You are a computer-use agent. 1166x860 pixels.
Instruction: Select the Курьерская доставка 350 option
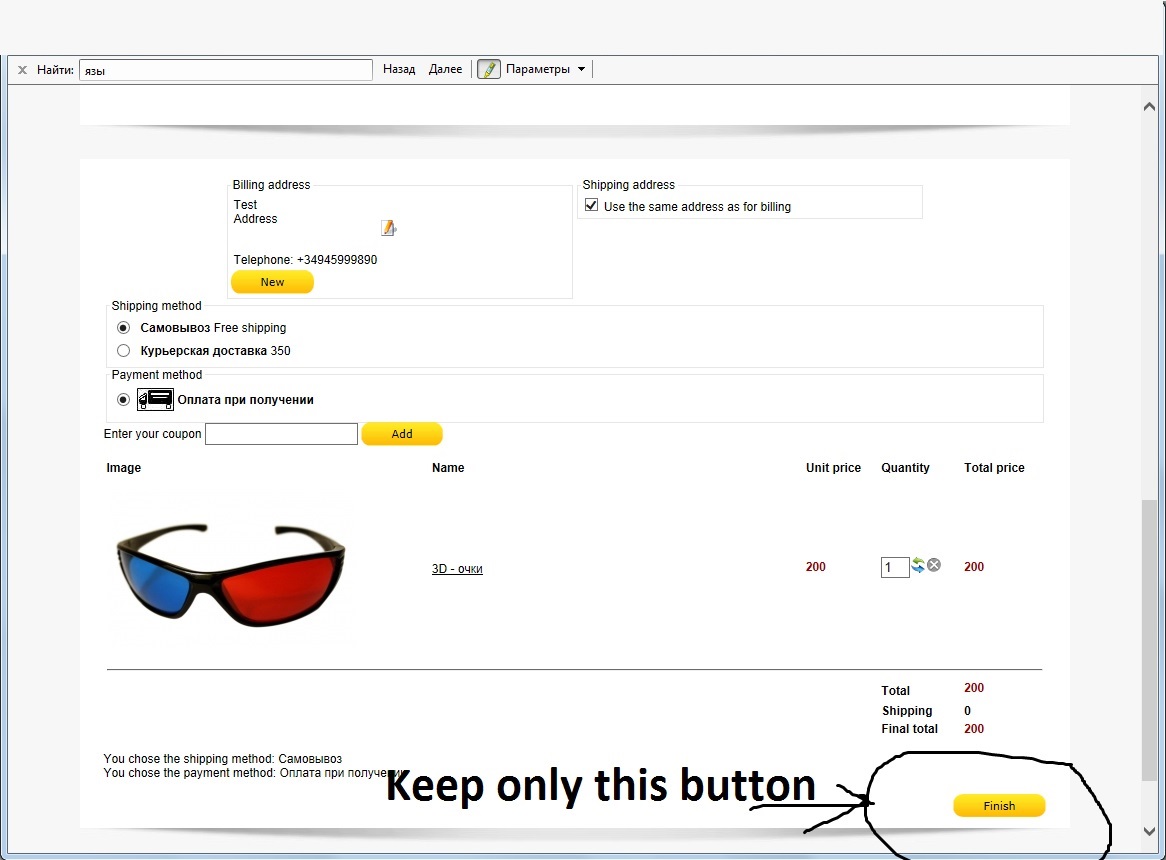pos(123,351)
